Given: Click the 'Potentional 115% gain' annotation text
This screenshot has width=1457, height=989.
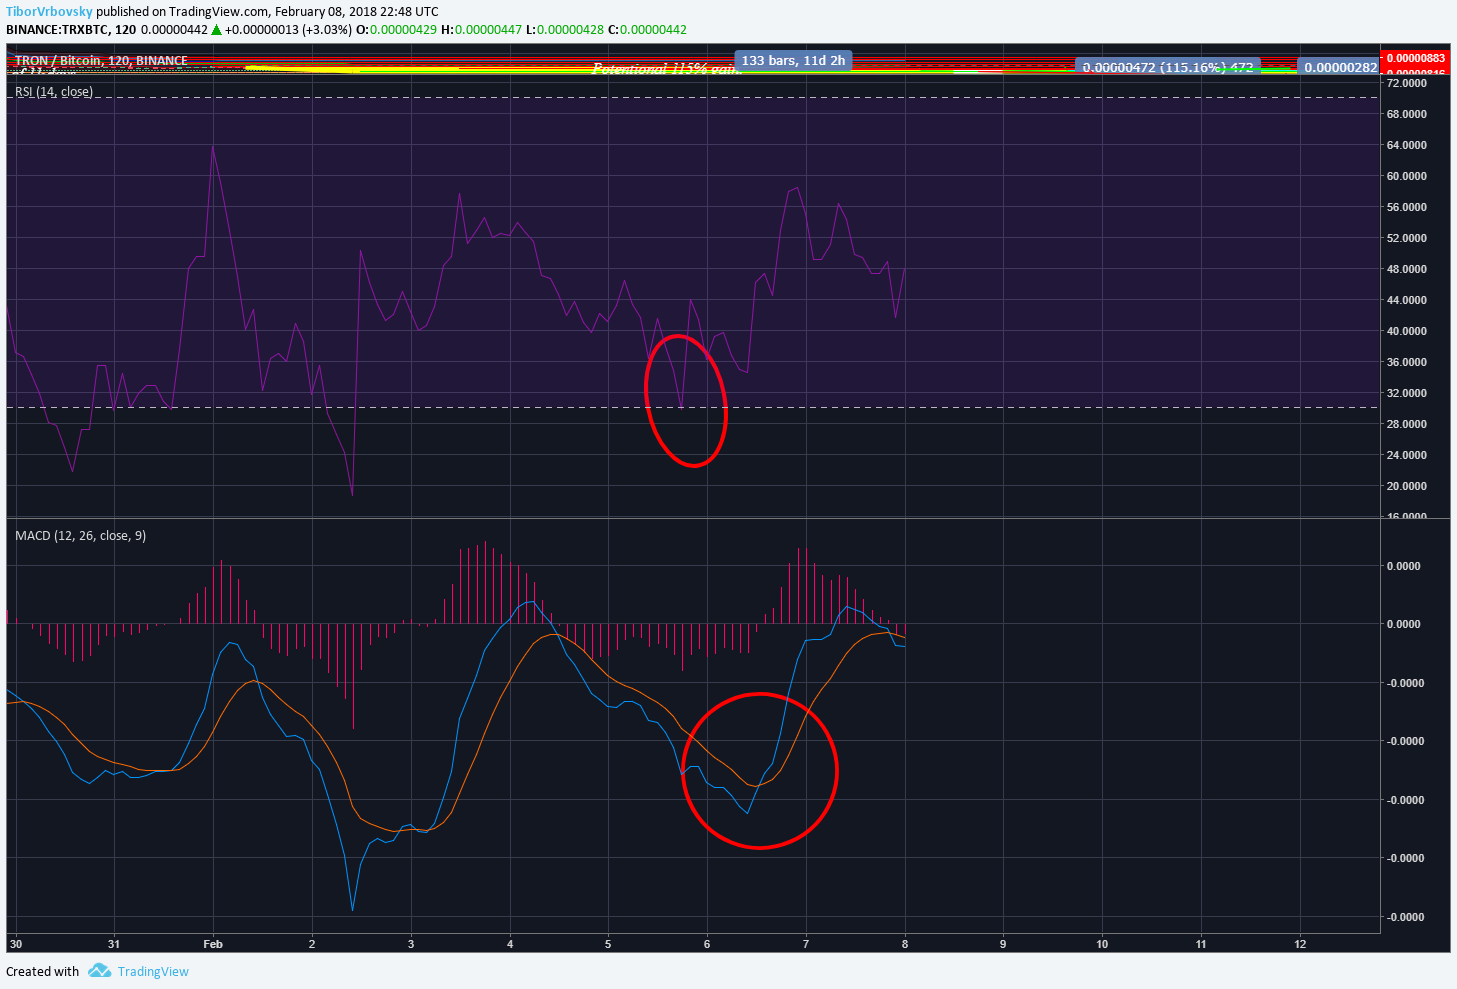Looking at the screenshot, I should click(x=664, y=69).
